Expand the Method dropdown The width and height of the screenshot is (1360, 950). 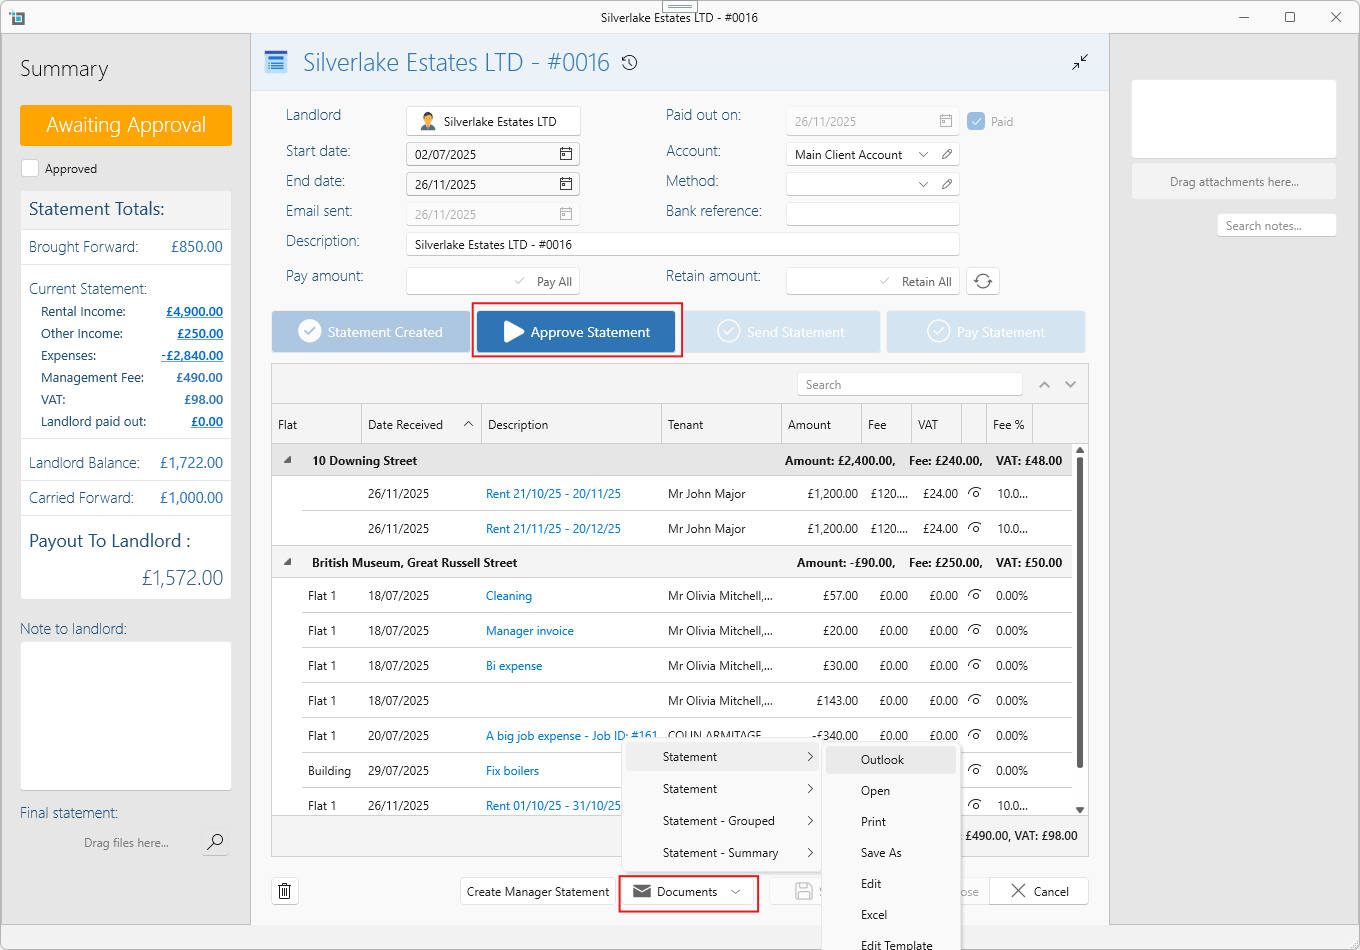pos(922,185)
